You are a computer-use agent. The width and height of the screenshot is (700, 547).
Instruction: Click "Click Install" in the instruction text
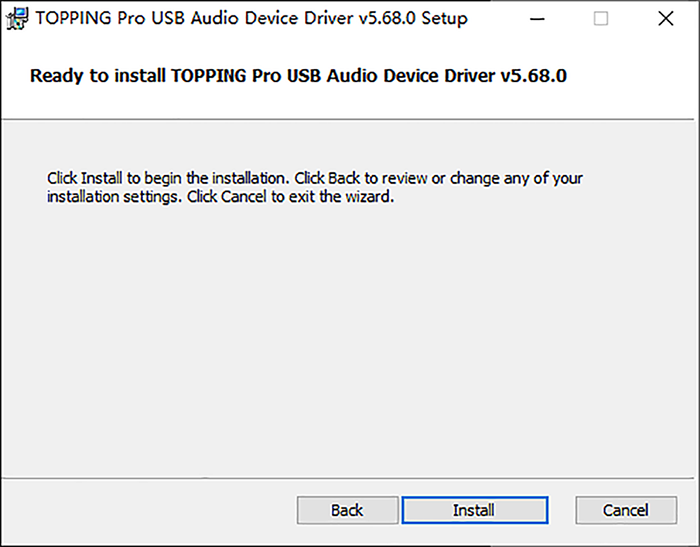(84, 178)
